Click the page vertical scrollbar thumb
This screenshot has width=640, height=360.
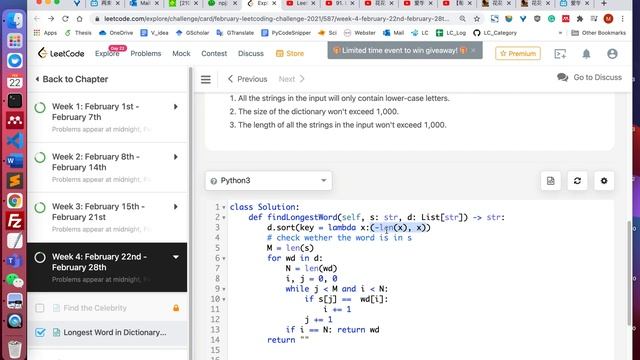click(629, 273)
